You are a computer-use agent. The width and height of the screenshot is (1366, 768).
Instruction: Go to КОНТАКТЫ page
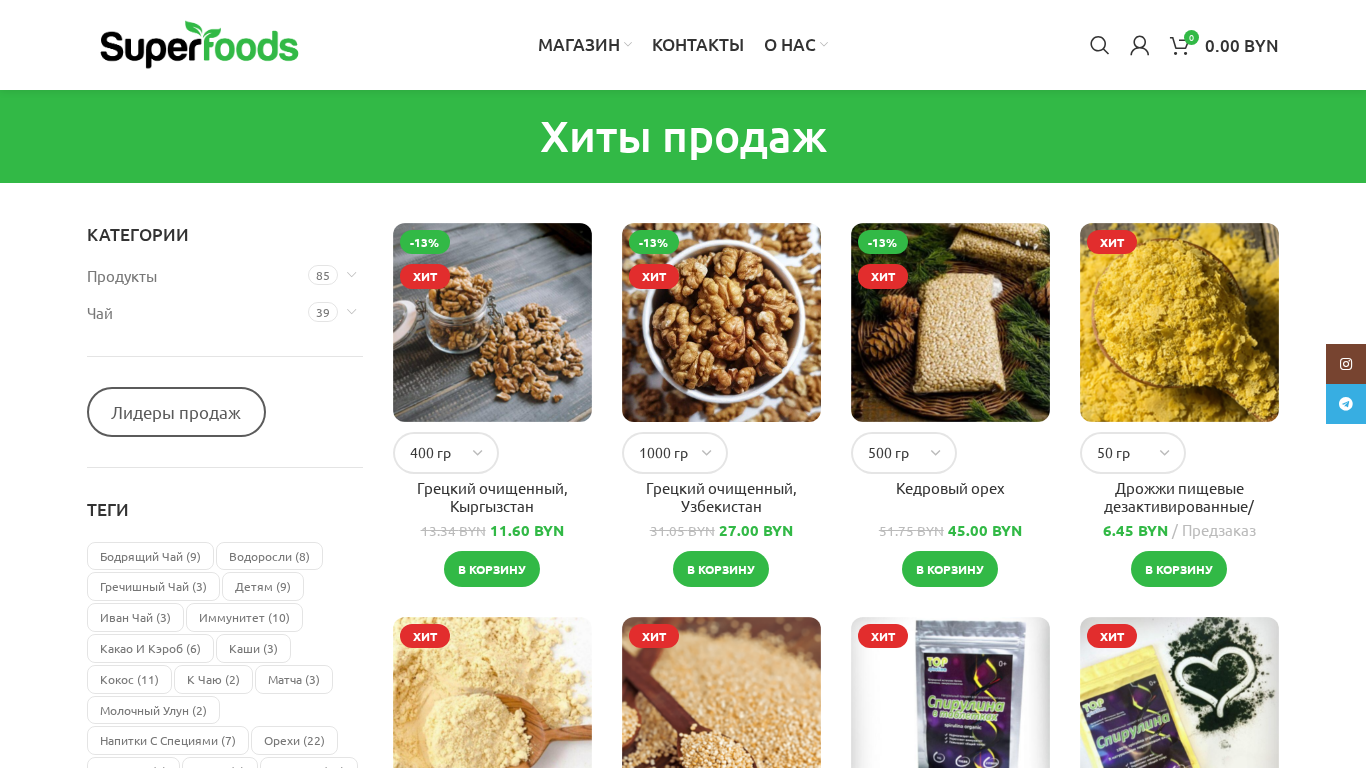click(698, 45)
